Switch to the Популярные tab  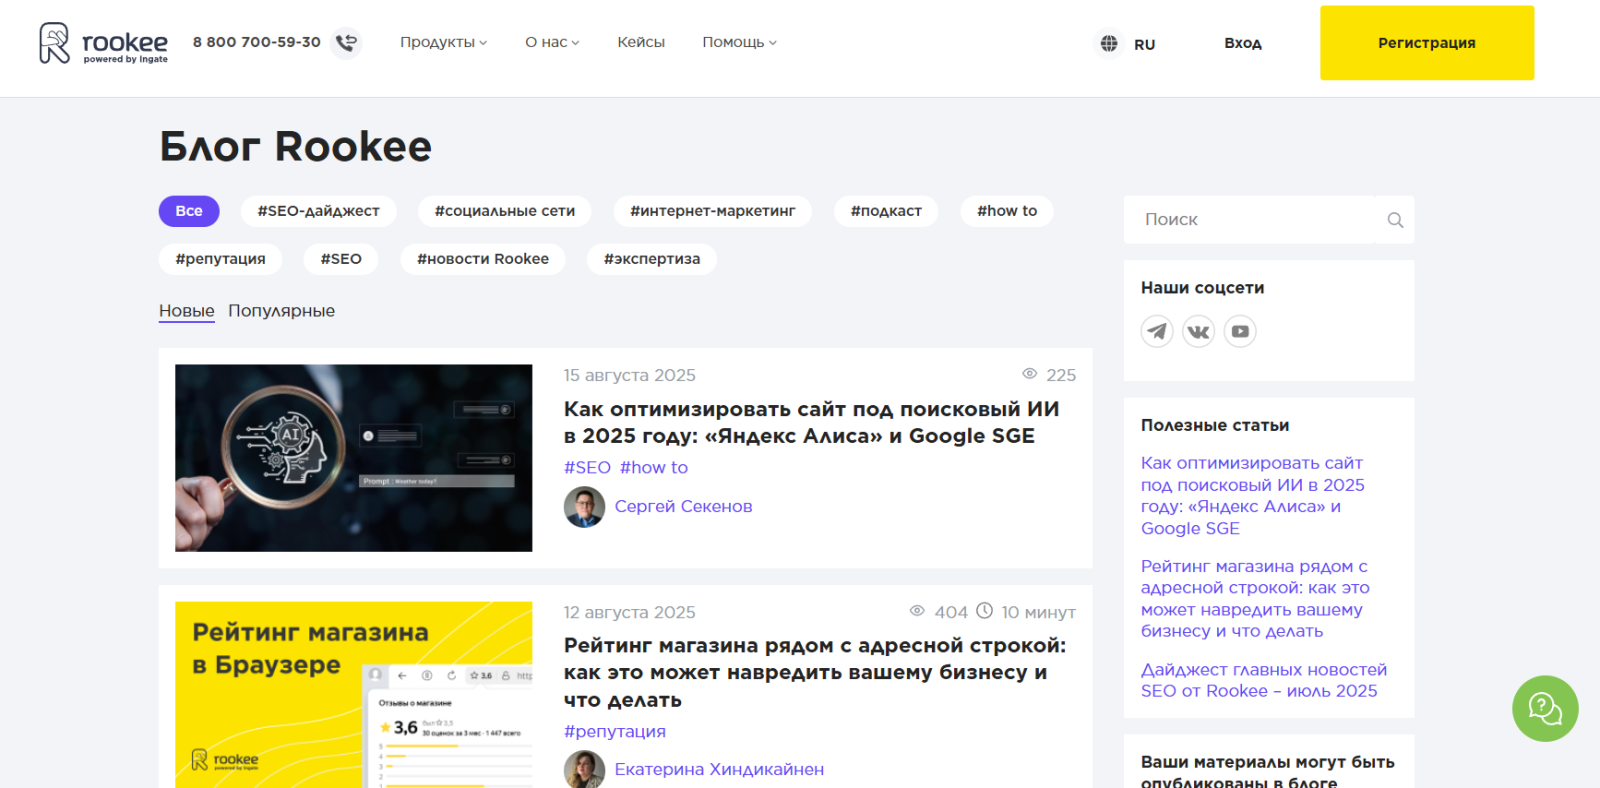click(x=281, y=311)
